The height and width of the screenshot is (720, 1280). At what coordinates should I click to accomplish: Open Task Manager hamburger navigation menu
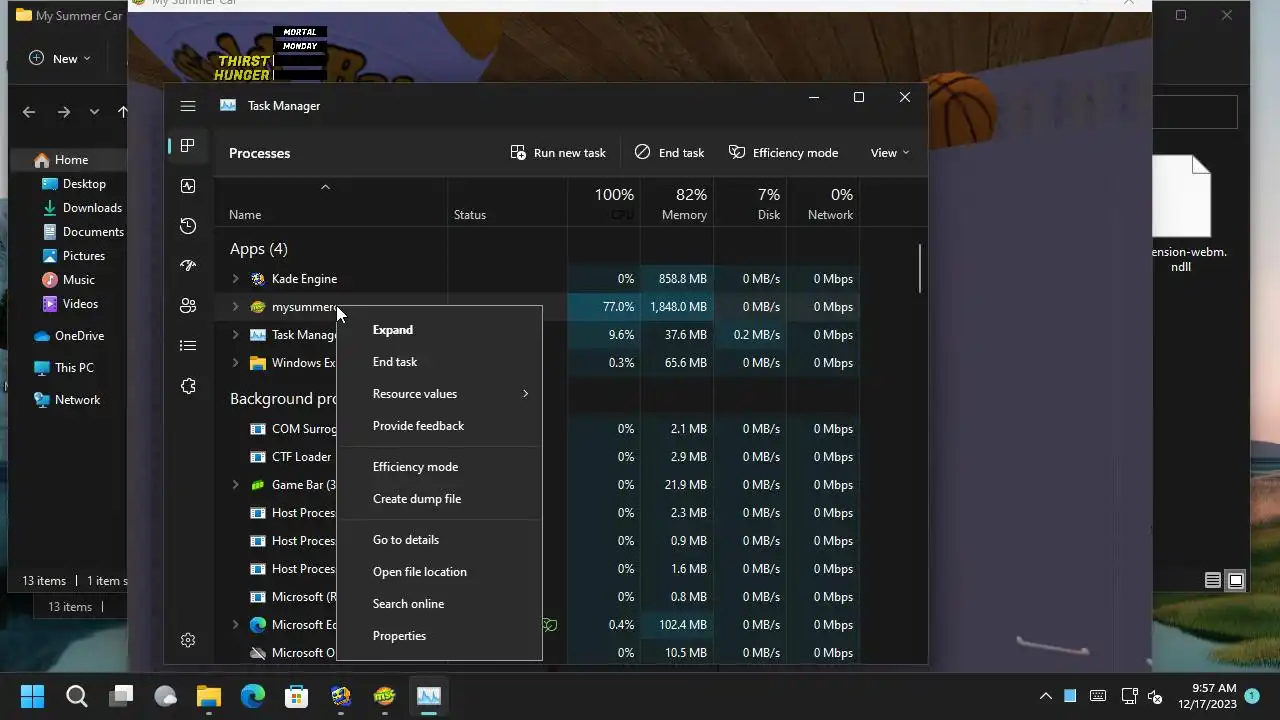click(x=188, y=106)
